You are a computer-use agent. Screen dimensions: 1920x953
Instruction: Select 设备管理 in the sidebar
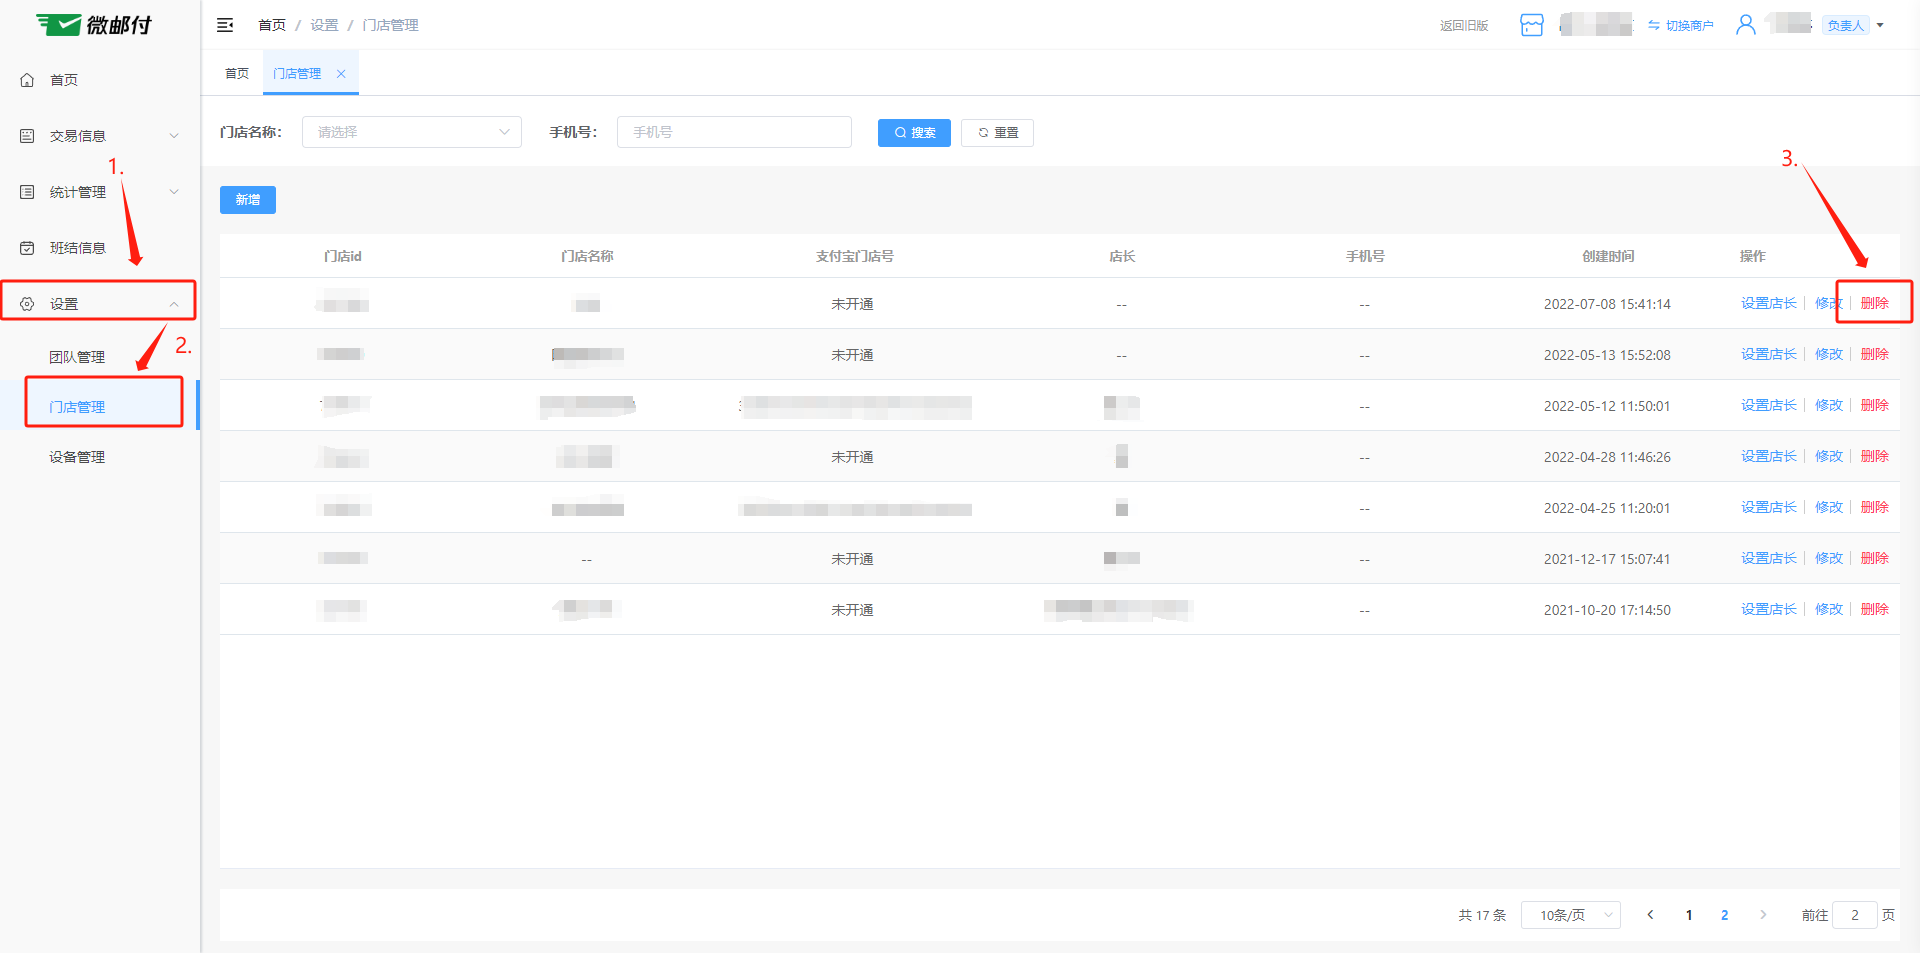point(77,457)
